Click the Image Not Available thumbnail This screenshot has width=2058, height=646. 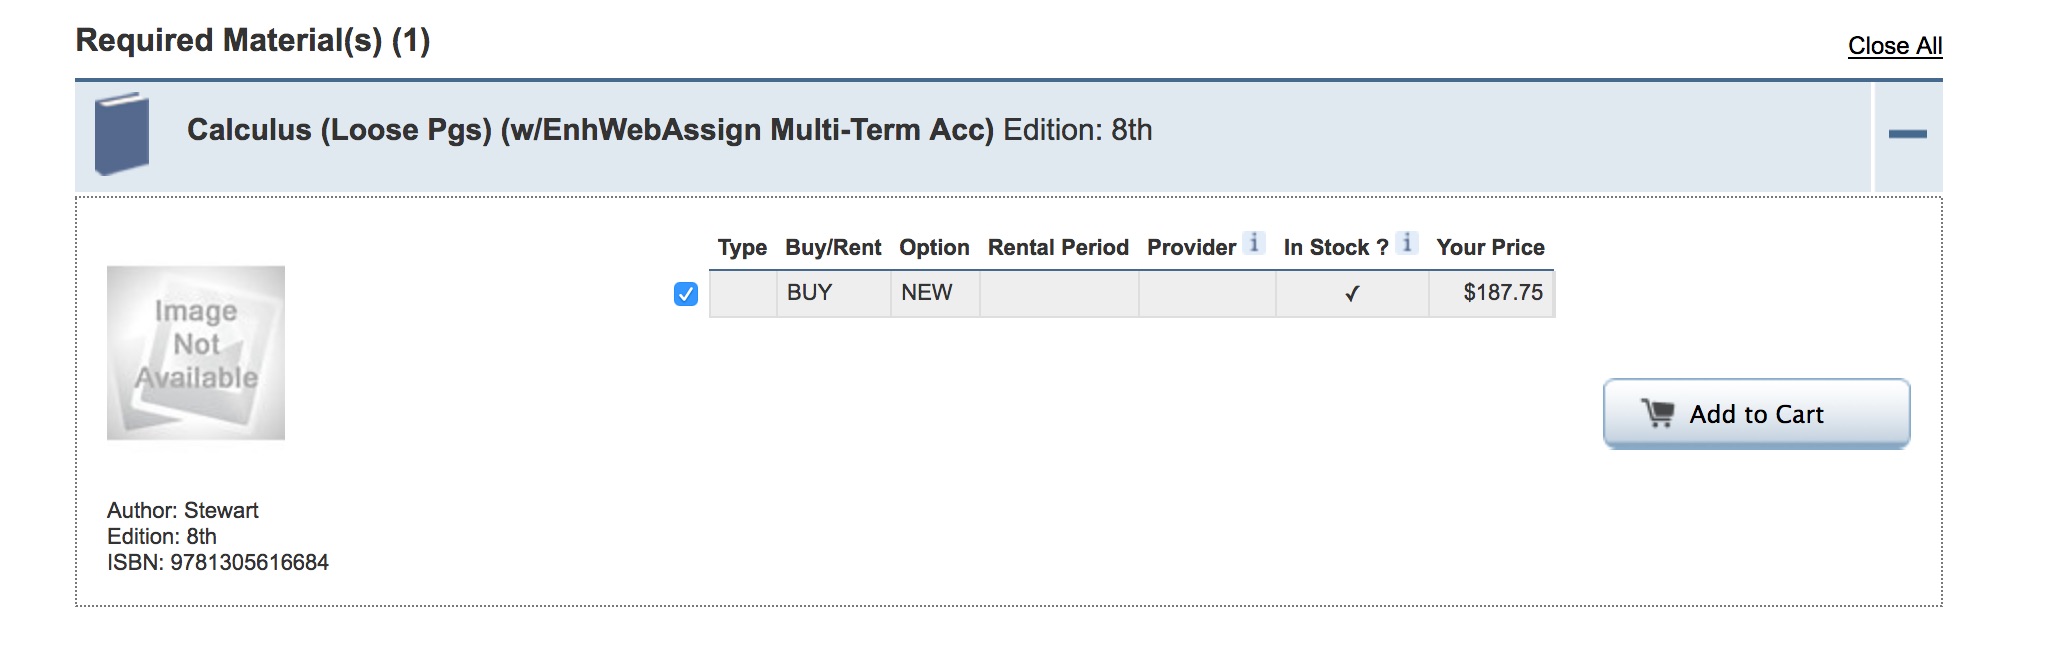click(196, 353)
